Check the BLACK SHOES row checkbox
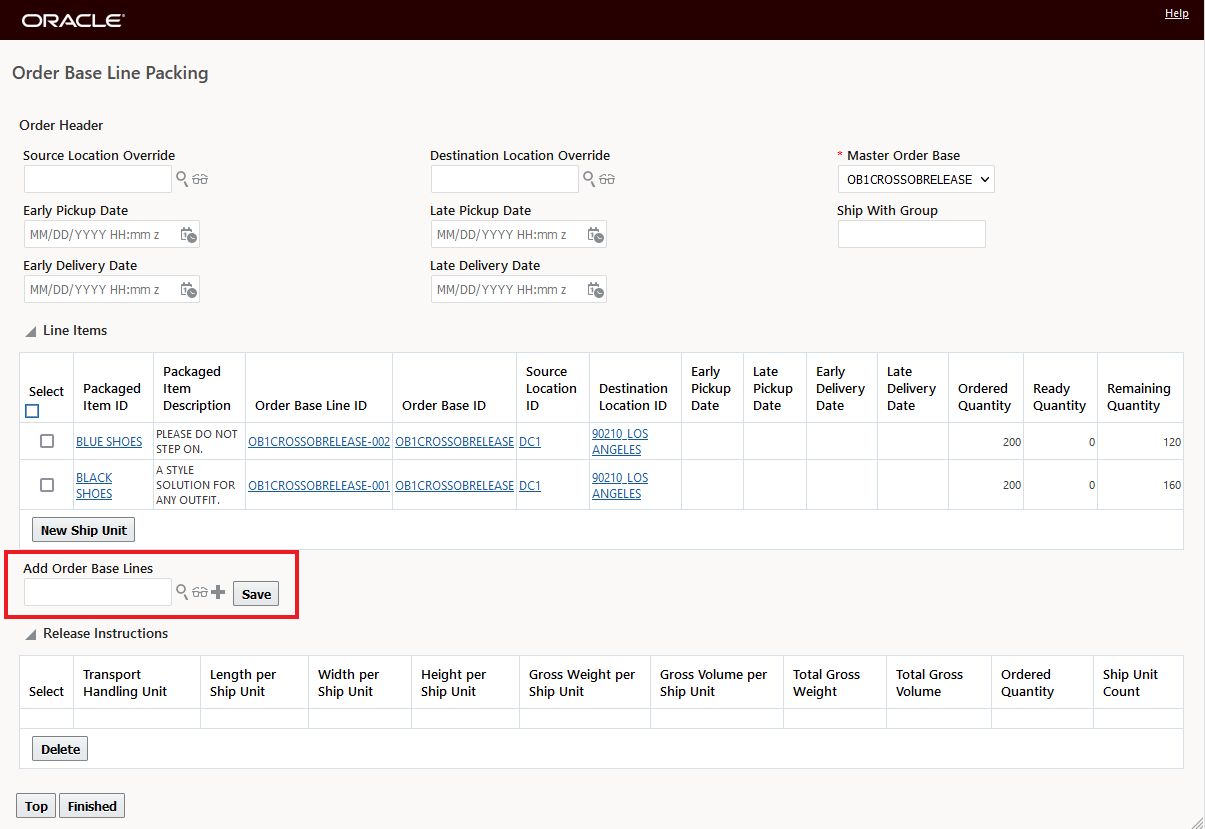The height and width of the screenshot is (829, 1205). pyautogui.click(x=47, y=485)
